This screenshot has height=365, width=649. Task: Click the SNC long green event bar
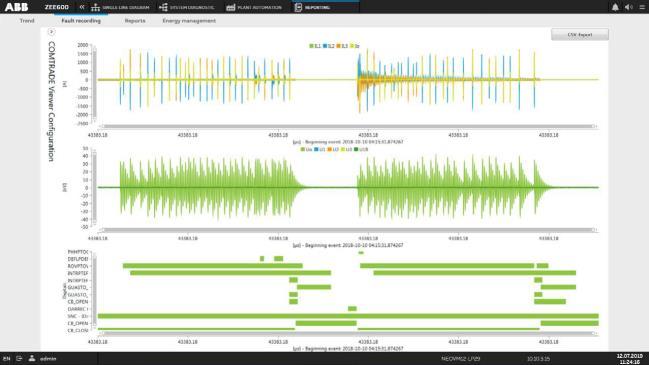click(x=348, y=316)
